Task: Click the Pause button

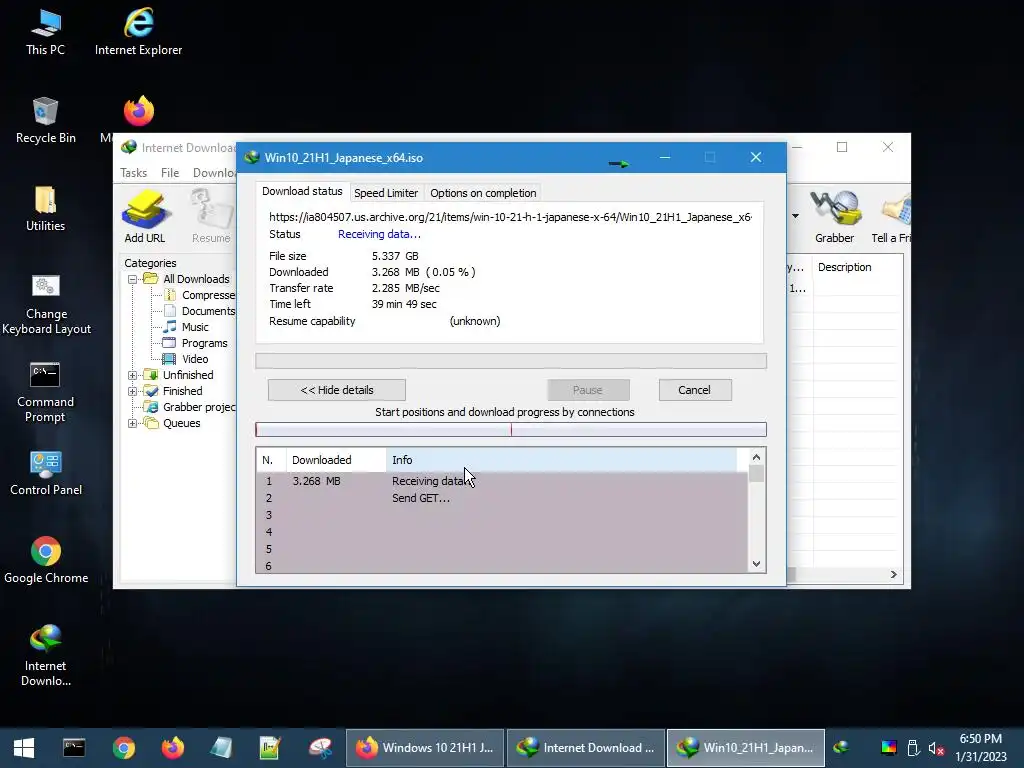Action: (588, 390)
